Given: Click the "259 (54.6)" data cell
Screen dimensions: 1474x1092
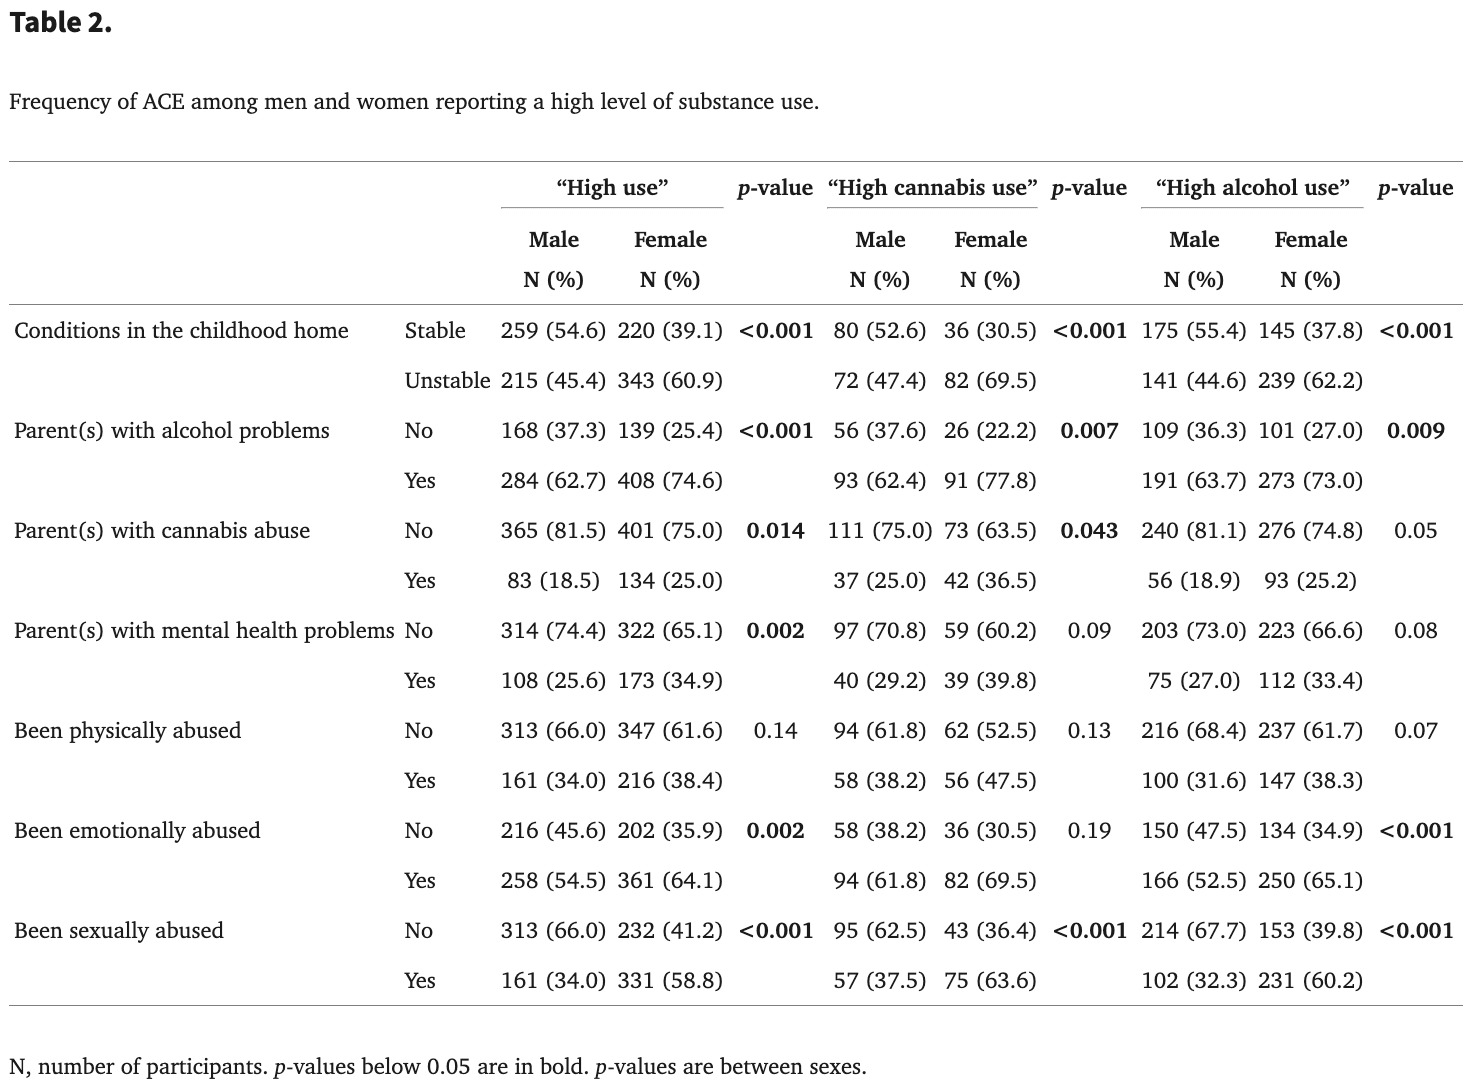Looking at the screenshot, I should click(x=553, y=330).
